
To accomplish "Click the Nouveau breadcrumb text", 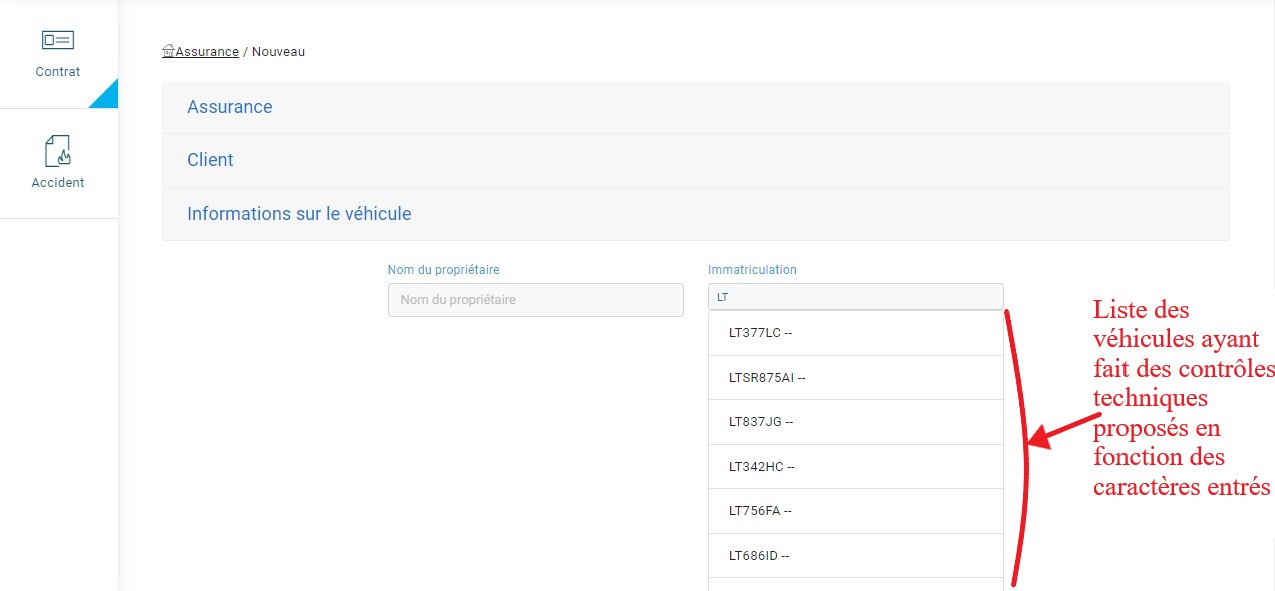I will click(x=278, y=52).
